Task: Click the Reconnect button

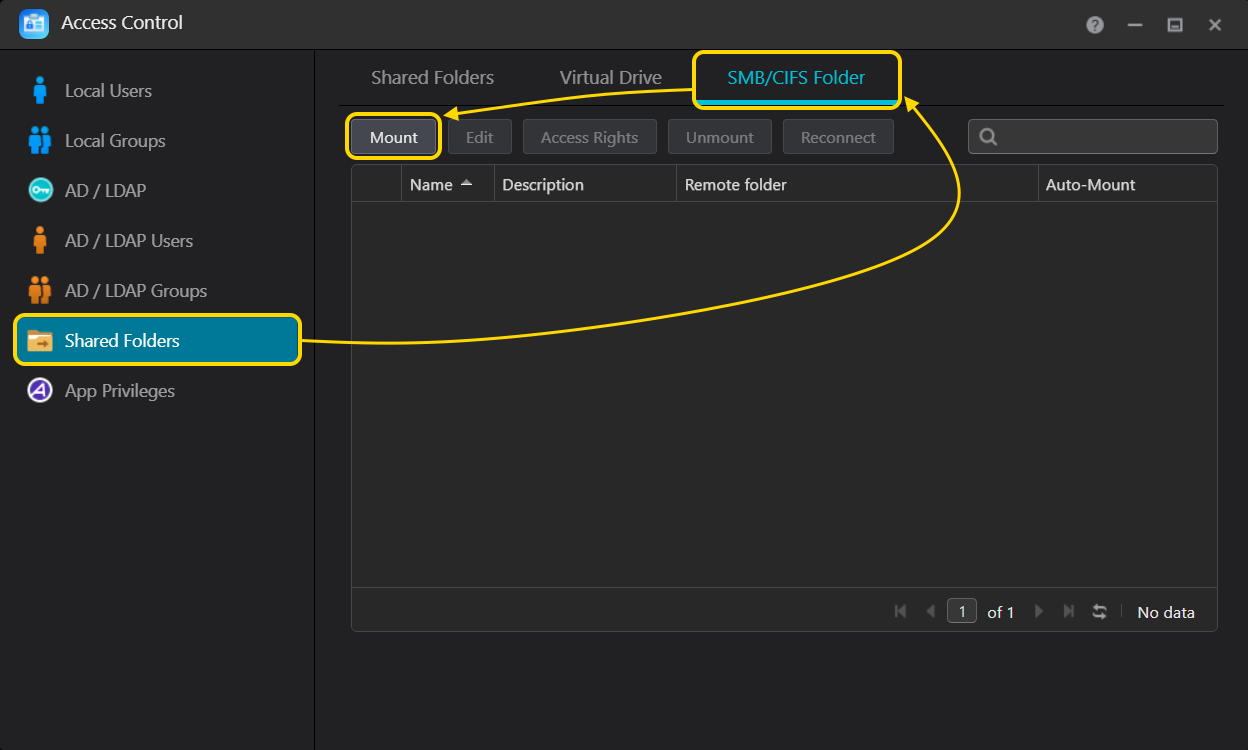Action: coord(838,138)
